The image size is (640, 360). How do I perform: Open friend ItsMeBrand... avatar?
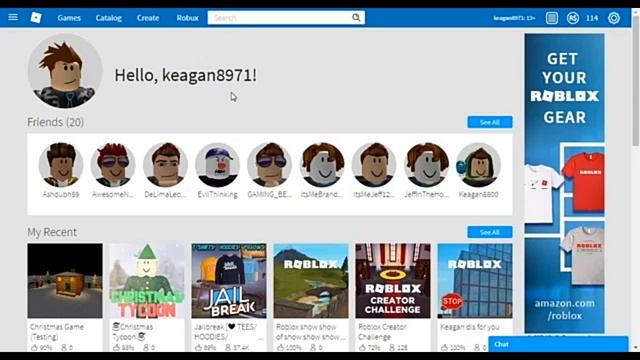click(x=322, y=164)
